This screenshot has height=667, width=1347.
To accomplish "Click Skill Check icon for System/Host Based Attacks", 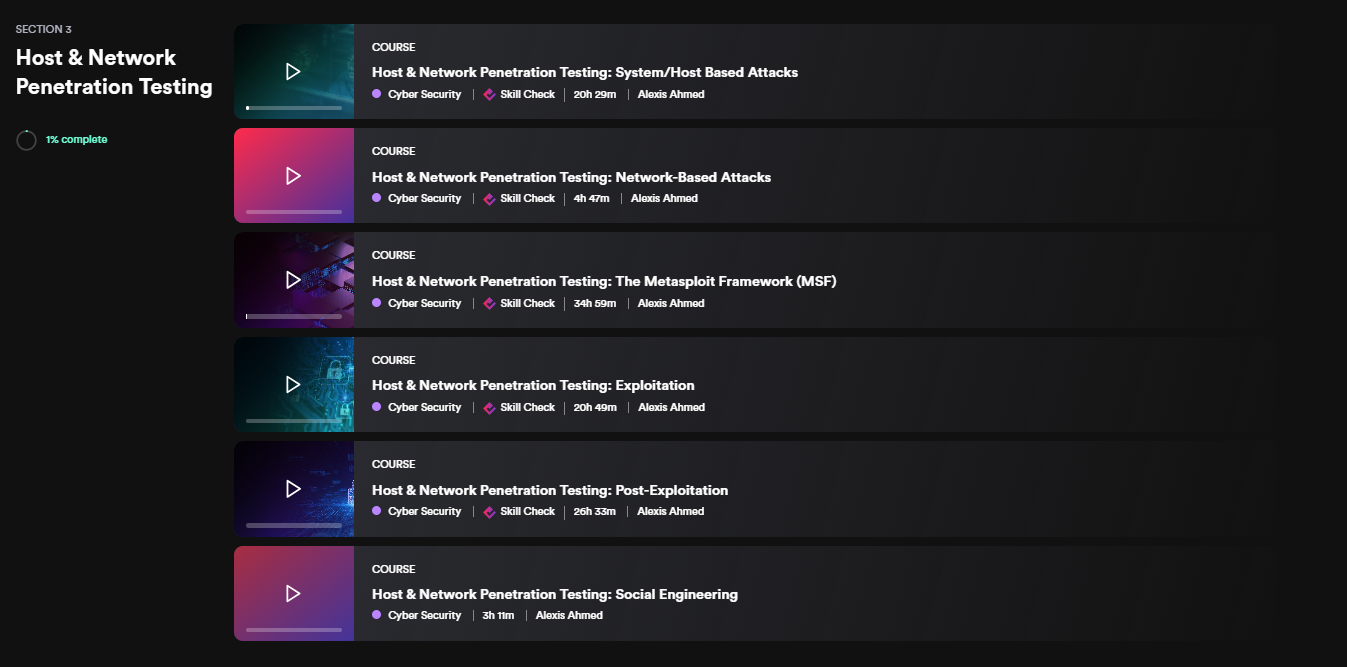I will coord(489,95).
